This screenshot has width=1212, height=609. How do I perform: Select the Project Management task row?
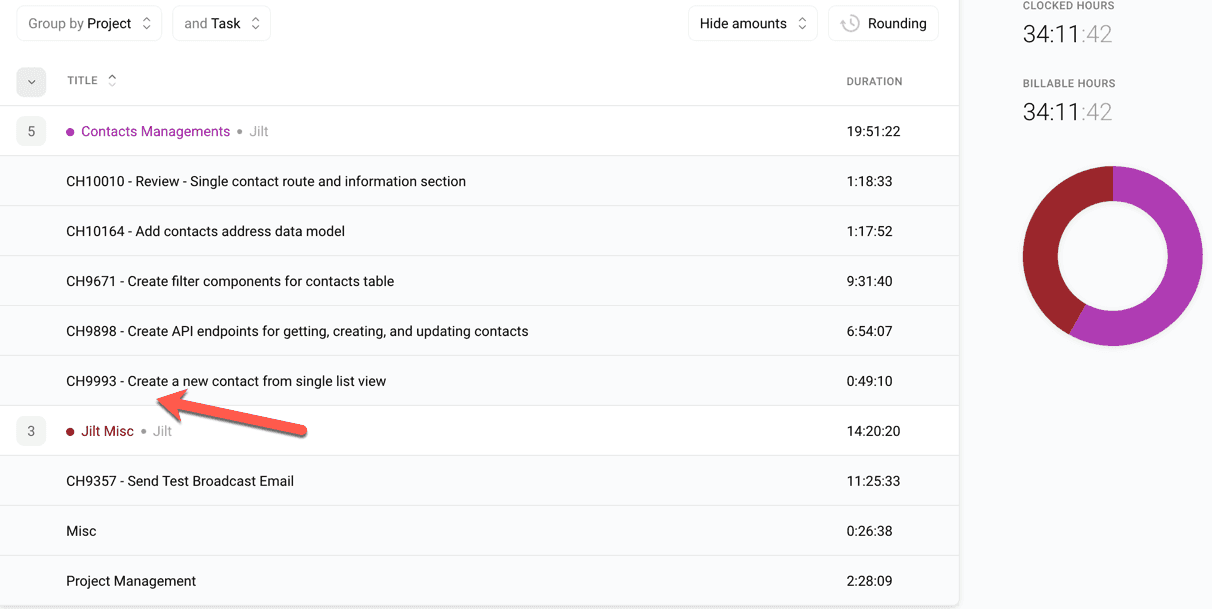click(131, 581)
